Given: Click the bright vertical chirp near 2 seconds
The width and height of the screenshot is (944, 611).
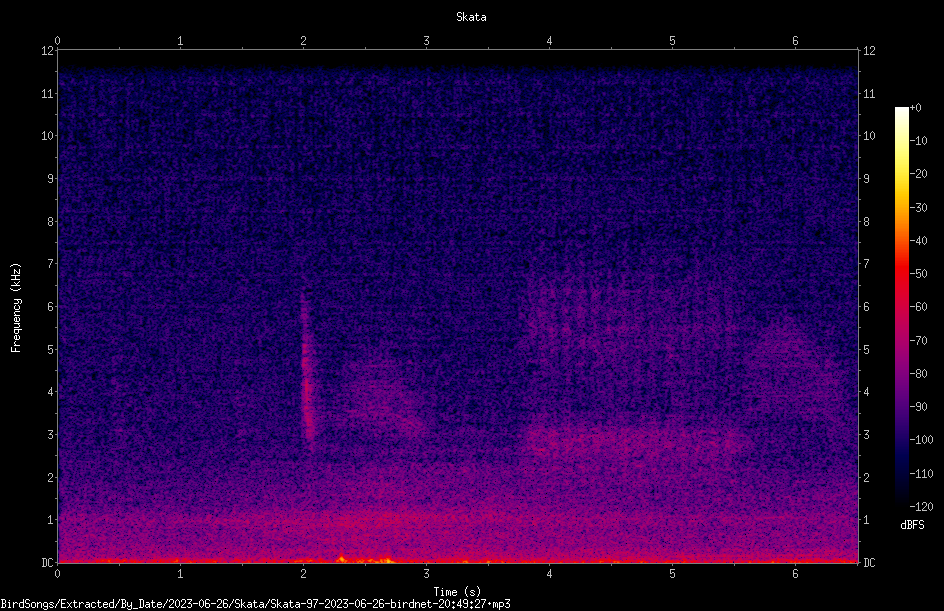Looking at the screenshot, I should click(307, 370).
